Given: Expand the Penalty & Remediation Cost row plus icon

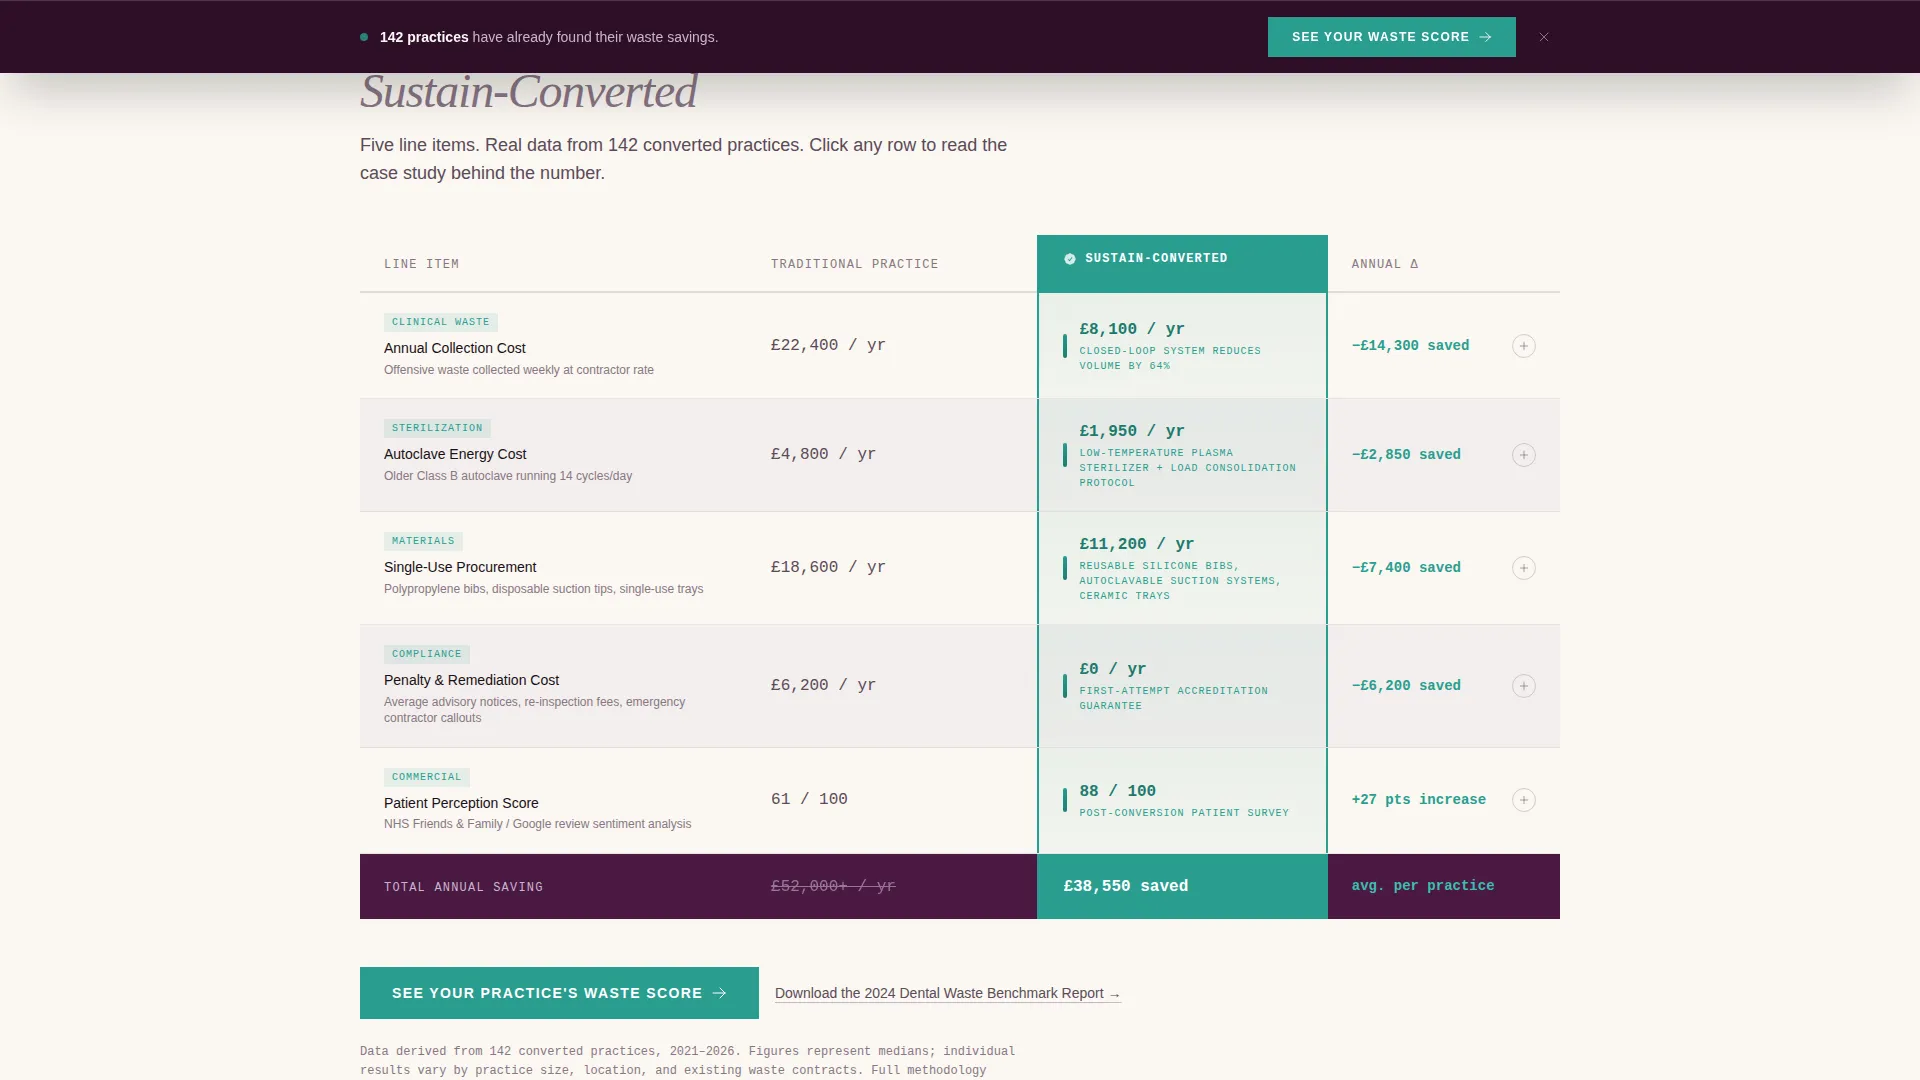Looking at the screenshot, I should [x=1523, y=686].
